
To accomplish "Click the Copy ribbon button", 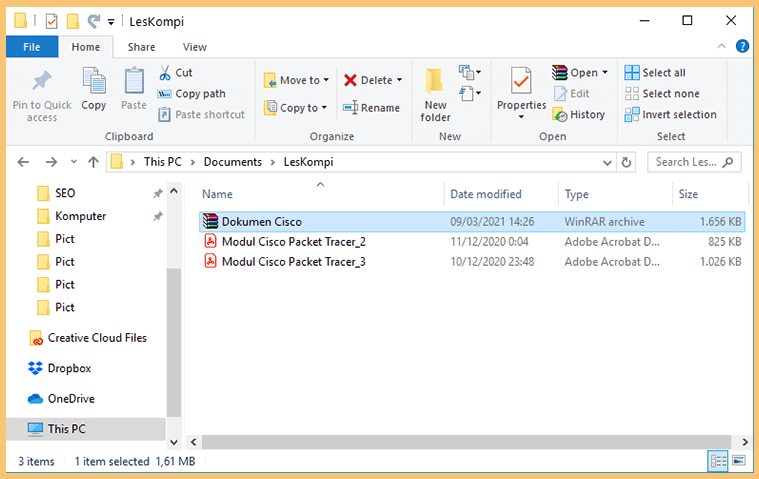I will pyautogui.click(x=93, y=90).
